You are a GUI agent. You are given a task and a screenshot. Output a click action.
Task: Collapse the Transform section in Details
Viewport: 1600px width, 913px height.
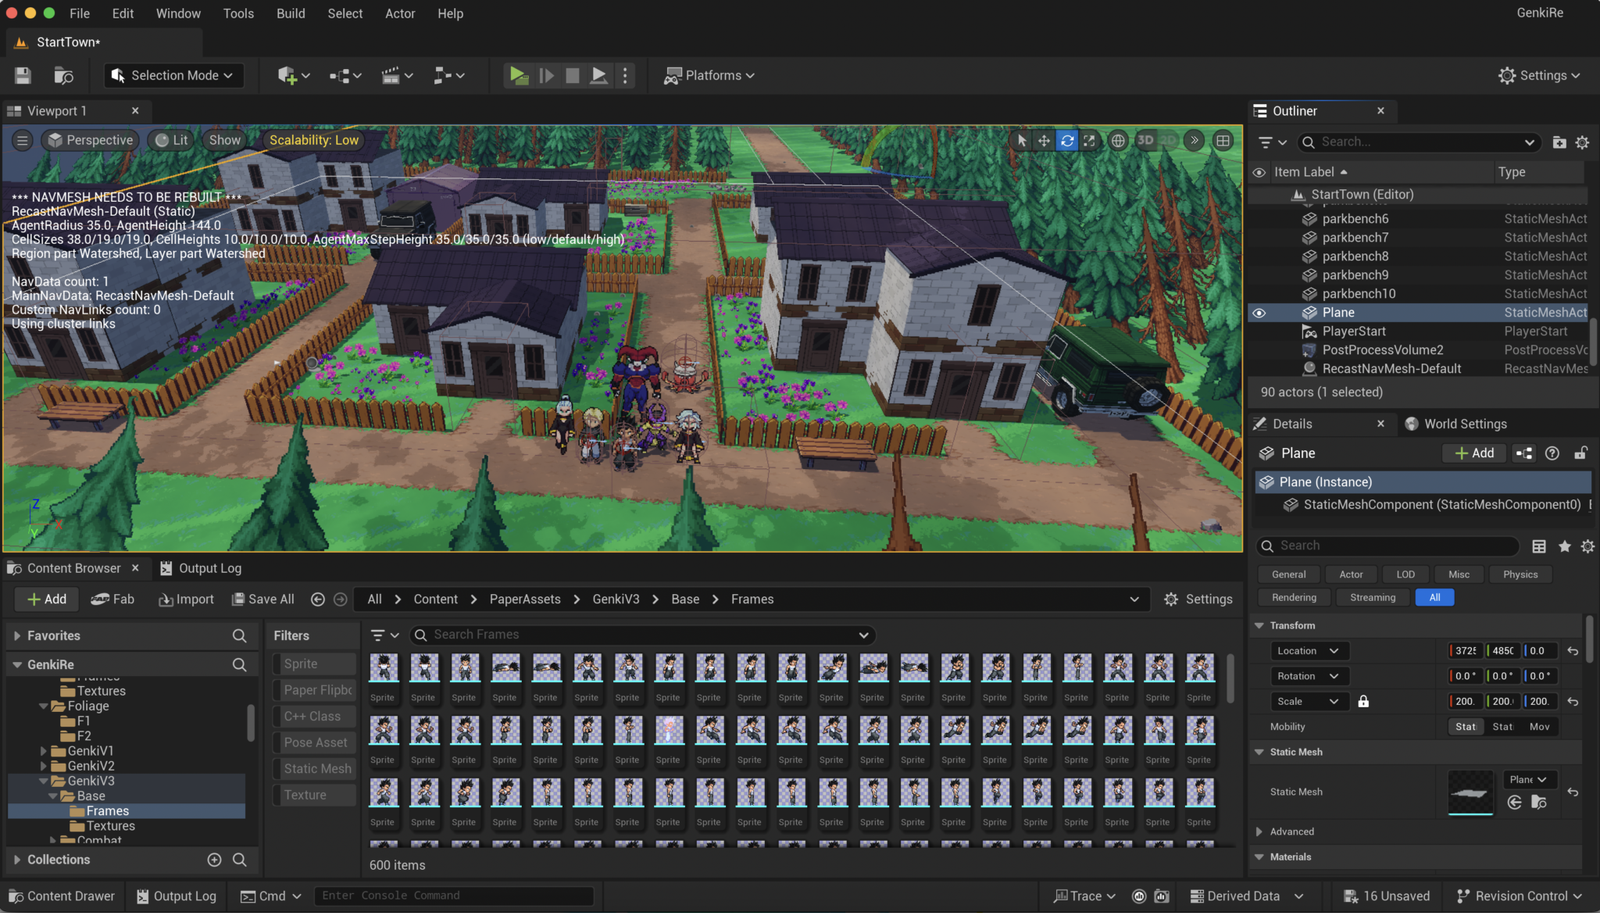1260,625
